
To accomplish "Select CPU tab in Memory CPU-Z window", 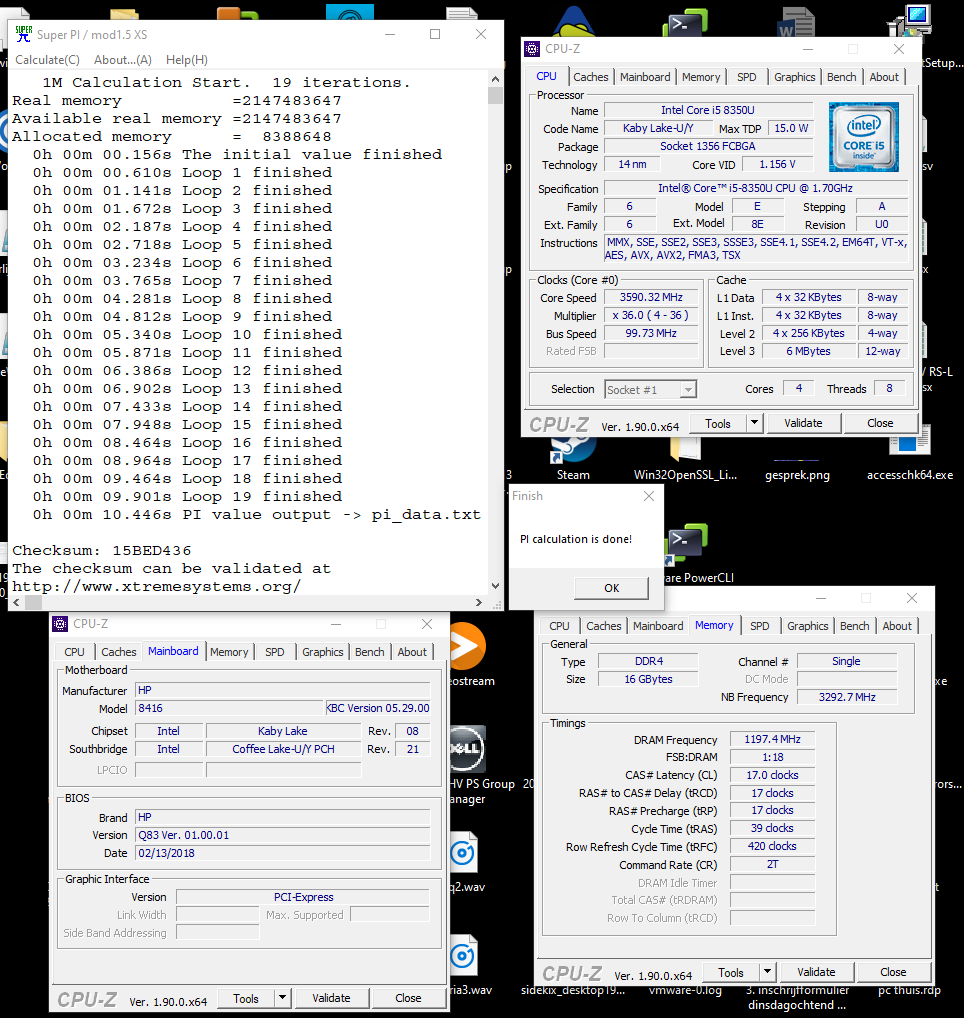I will pos(559,626).
